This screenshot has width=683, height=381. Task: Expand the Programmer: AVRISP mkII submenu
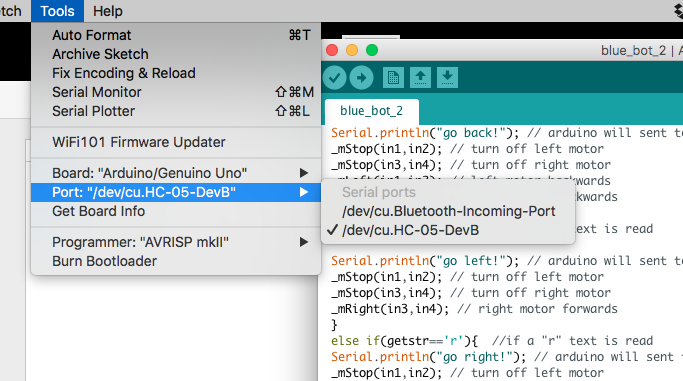coord(176,243)
